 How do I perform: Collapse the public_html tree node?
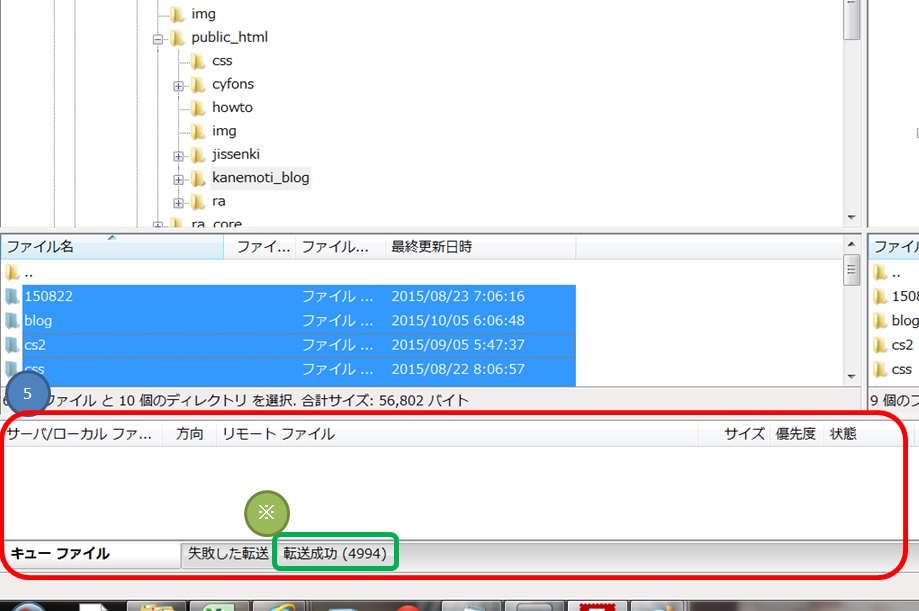tap(157, 36)
